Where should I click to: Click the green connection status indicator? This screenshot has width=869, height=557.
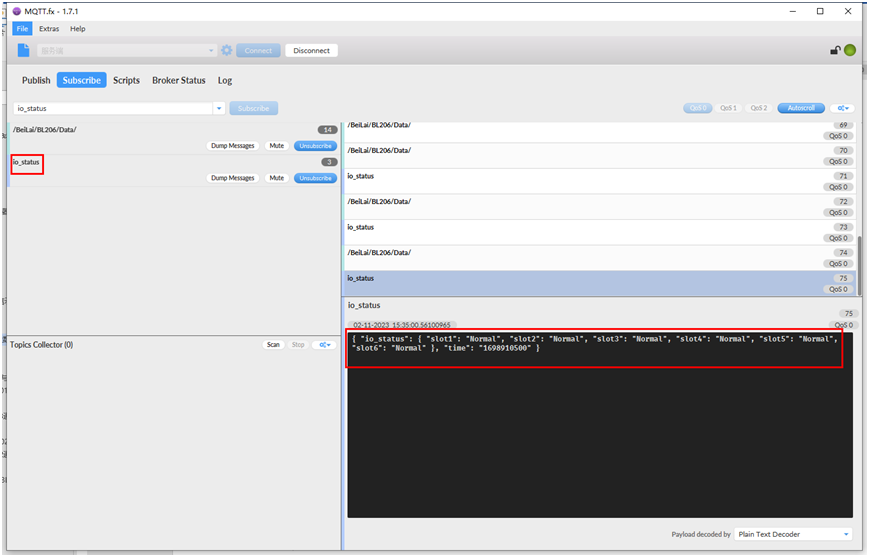850,50
